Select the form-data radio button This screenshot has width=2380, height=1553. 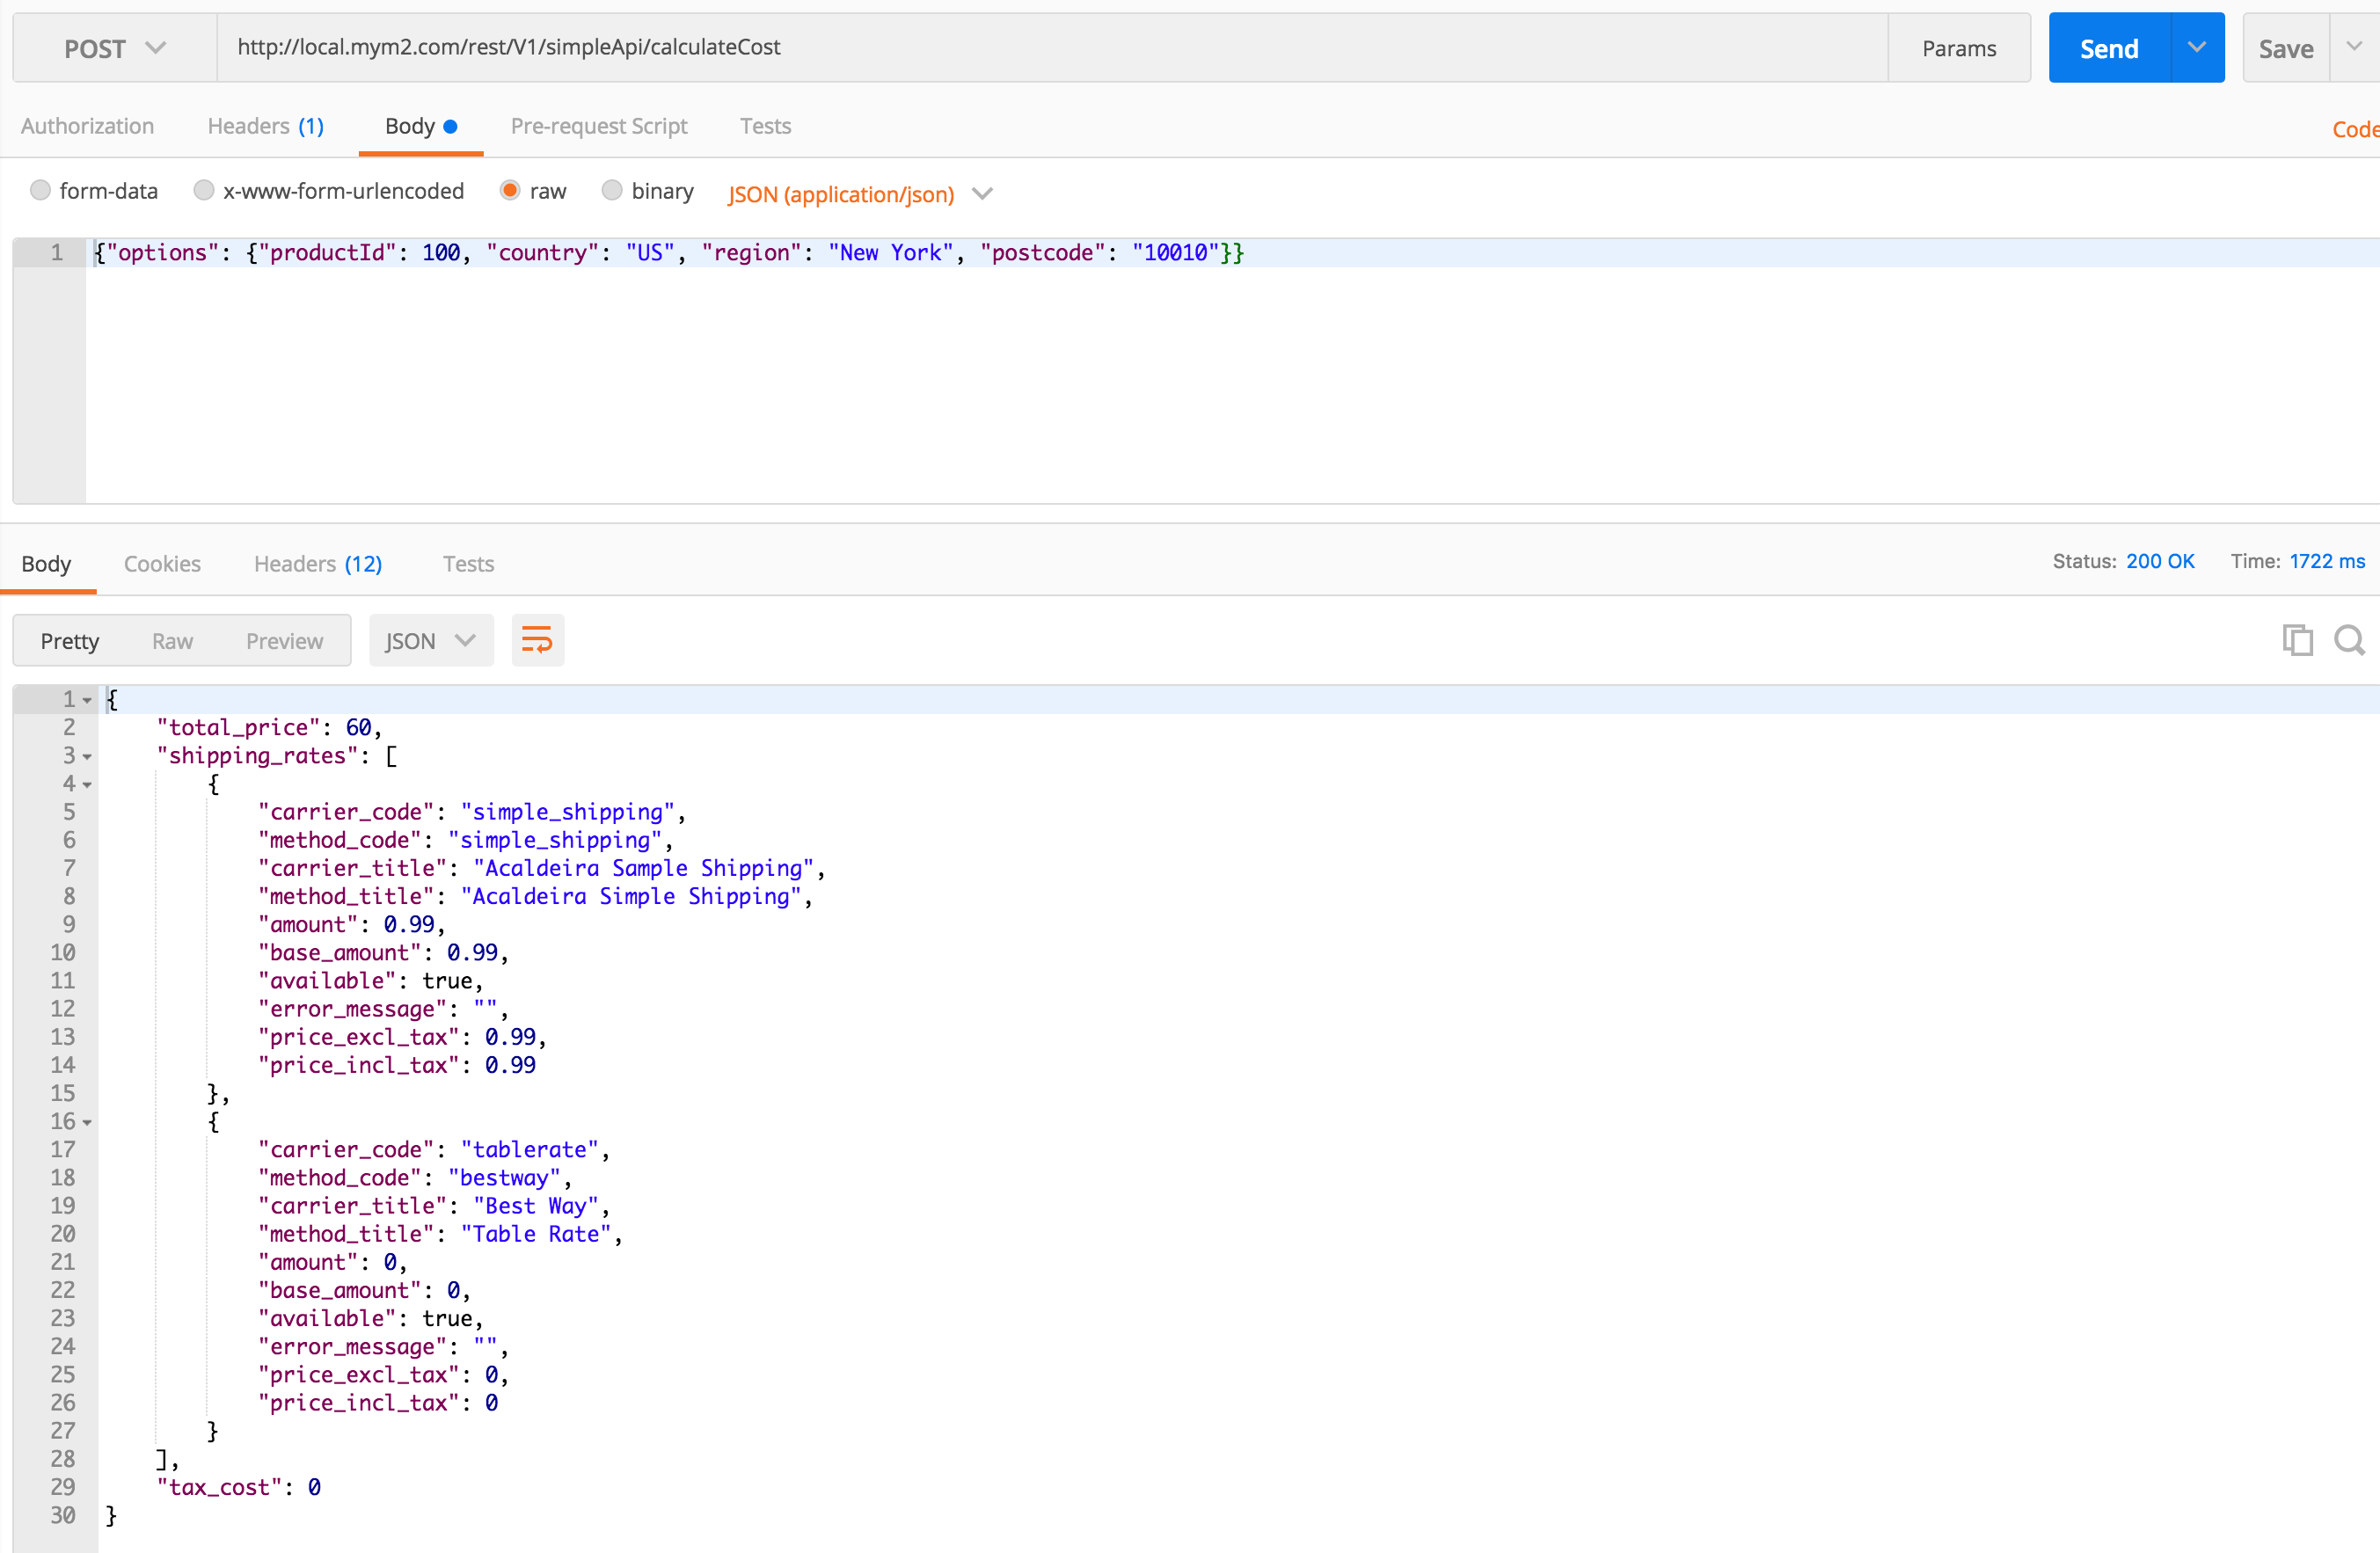[40, 191]
